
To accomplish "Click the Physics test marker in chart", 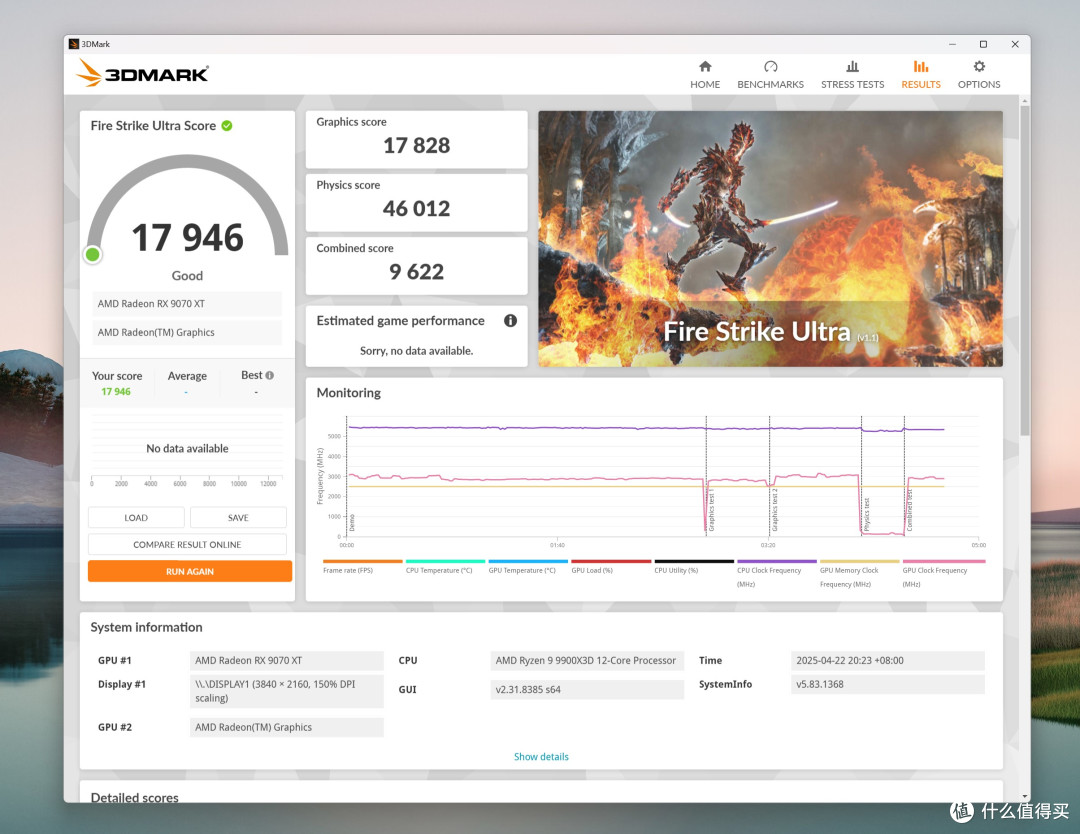I will (x=866, y=514).
